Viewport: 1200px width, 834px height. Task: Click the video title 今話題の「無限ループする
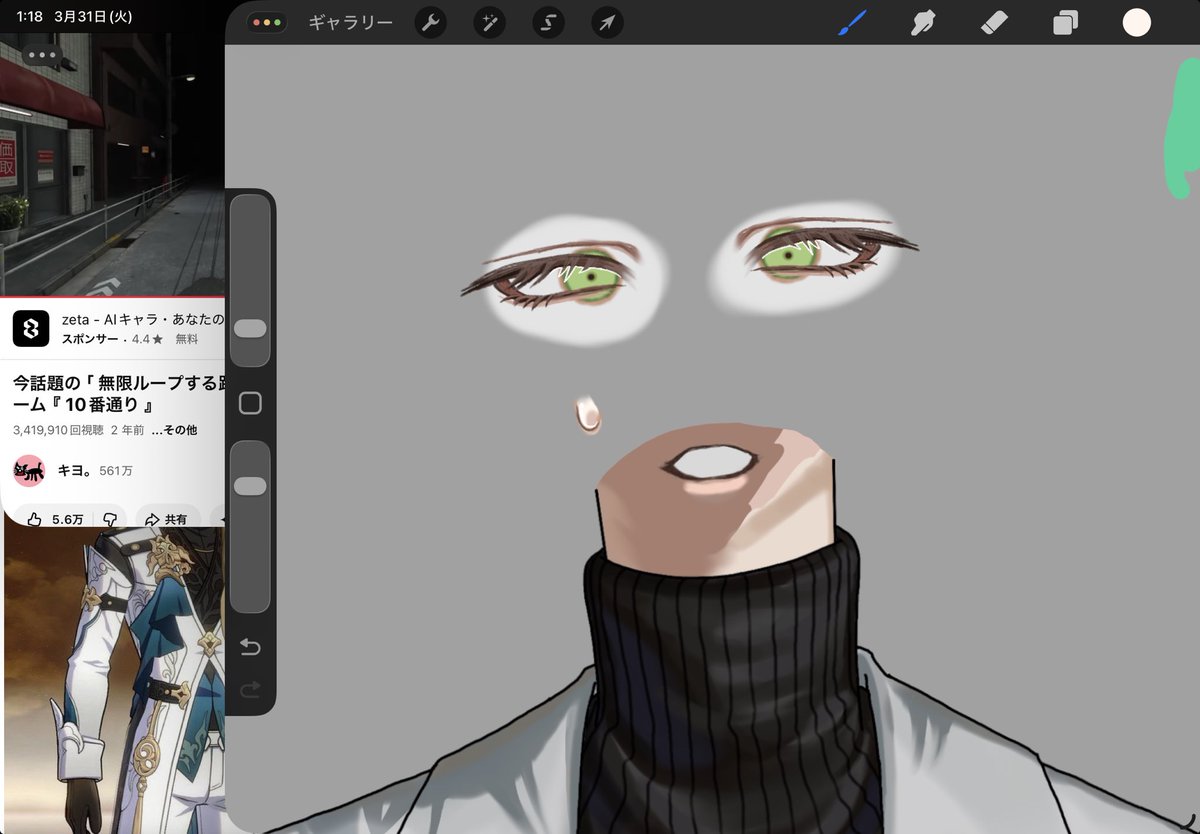tap(118, 394)
